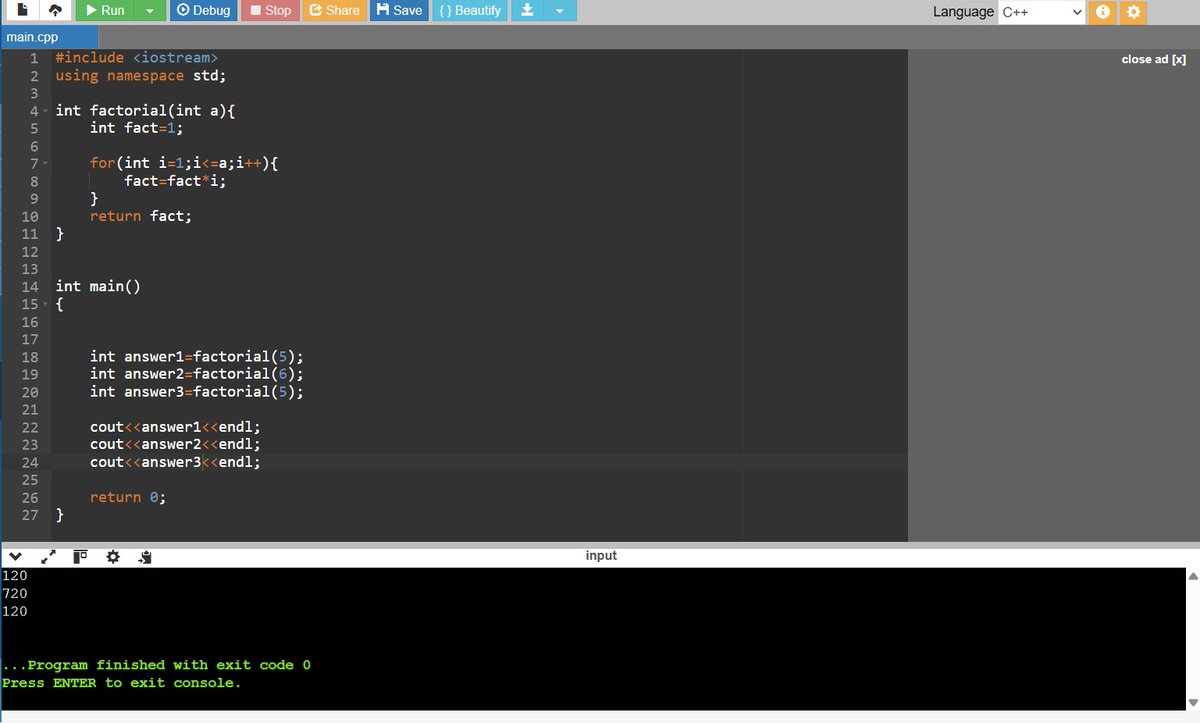Change console layout using the dock panel icon
1200x723 pixels.
click(x=79, y=556)
